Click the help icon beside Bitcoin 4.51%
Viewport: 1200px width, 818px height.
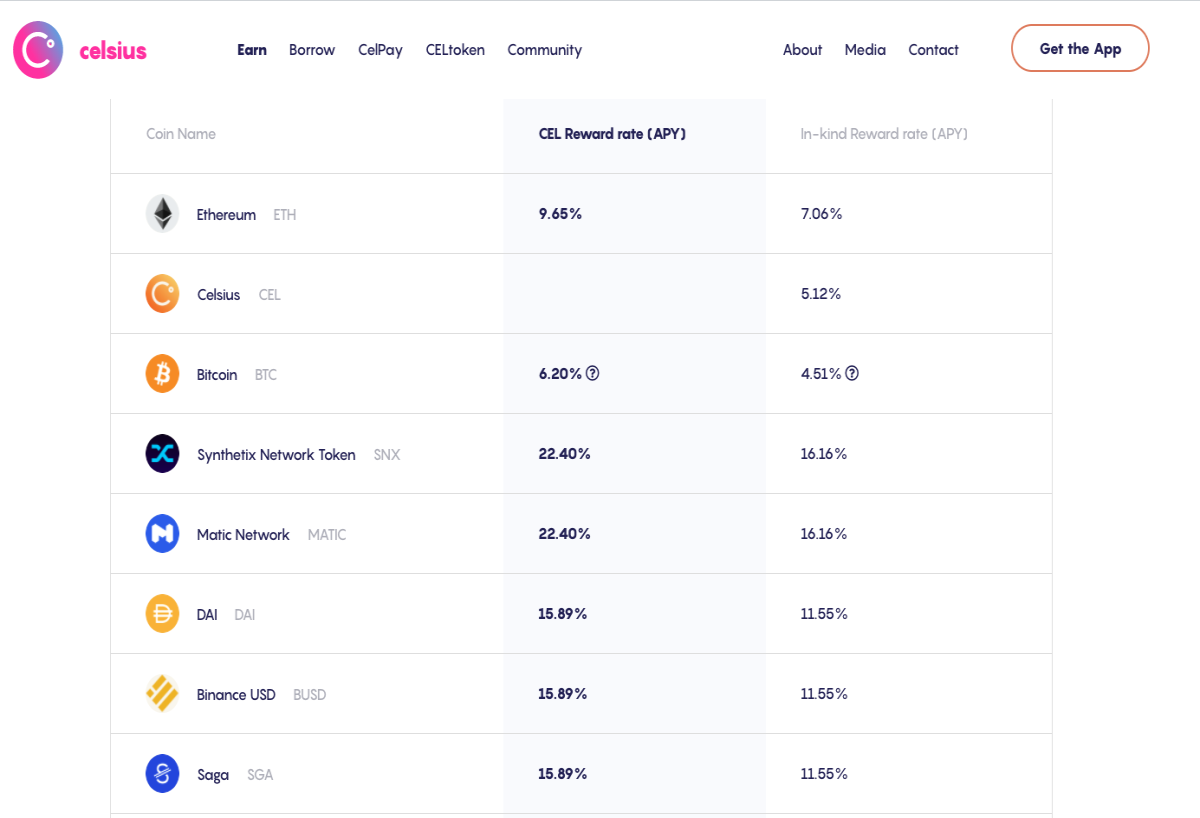pos(852,373)
